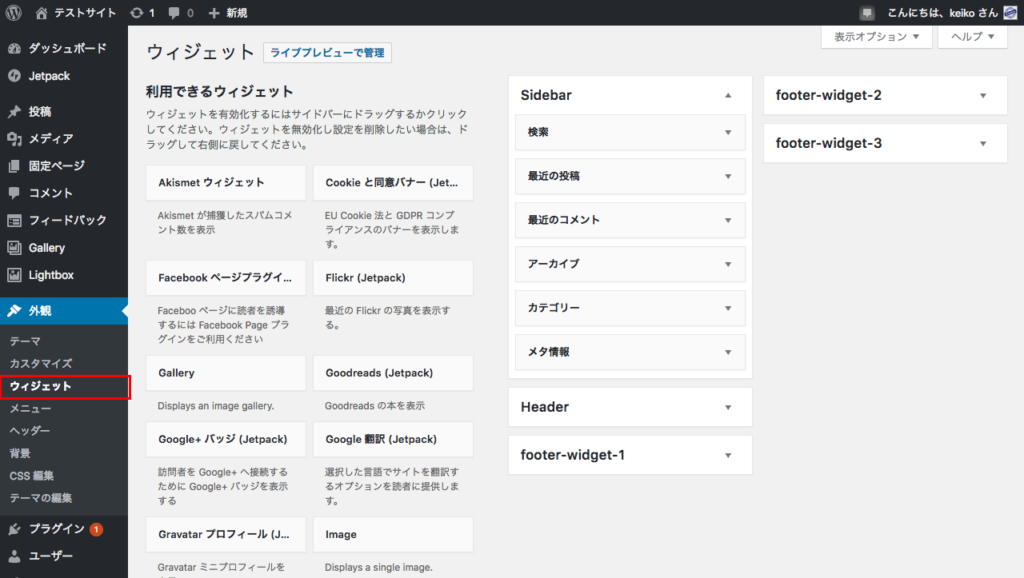Expand the Header widget area
The image size is (1024, 578).
[728, 408]
